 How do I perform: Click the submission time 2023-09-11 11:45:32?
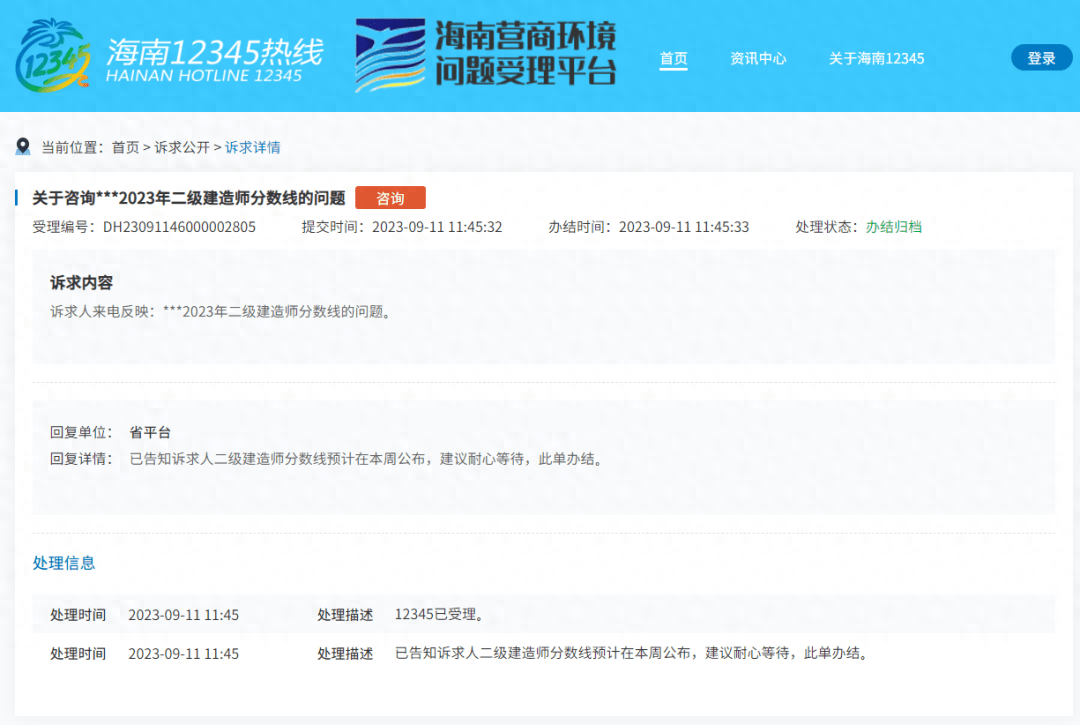[x=437, y=227]
